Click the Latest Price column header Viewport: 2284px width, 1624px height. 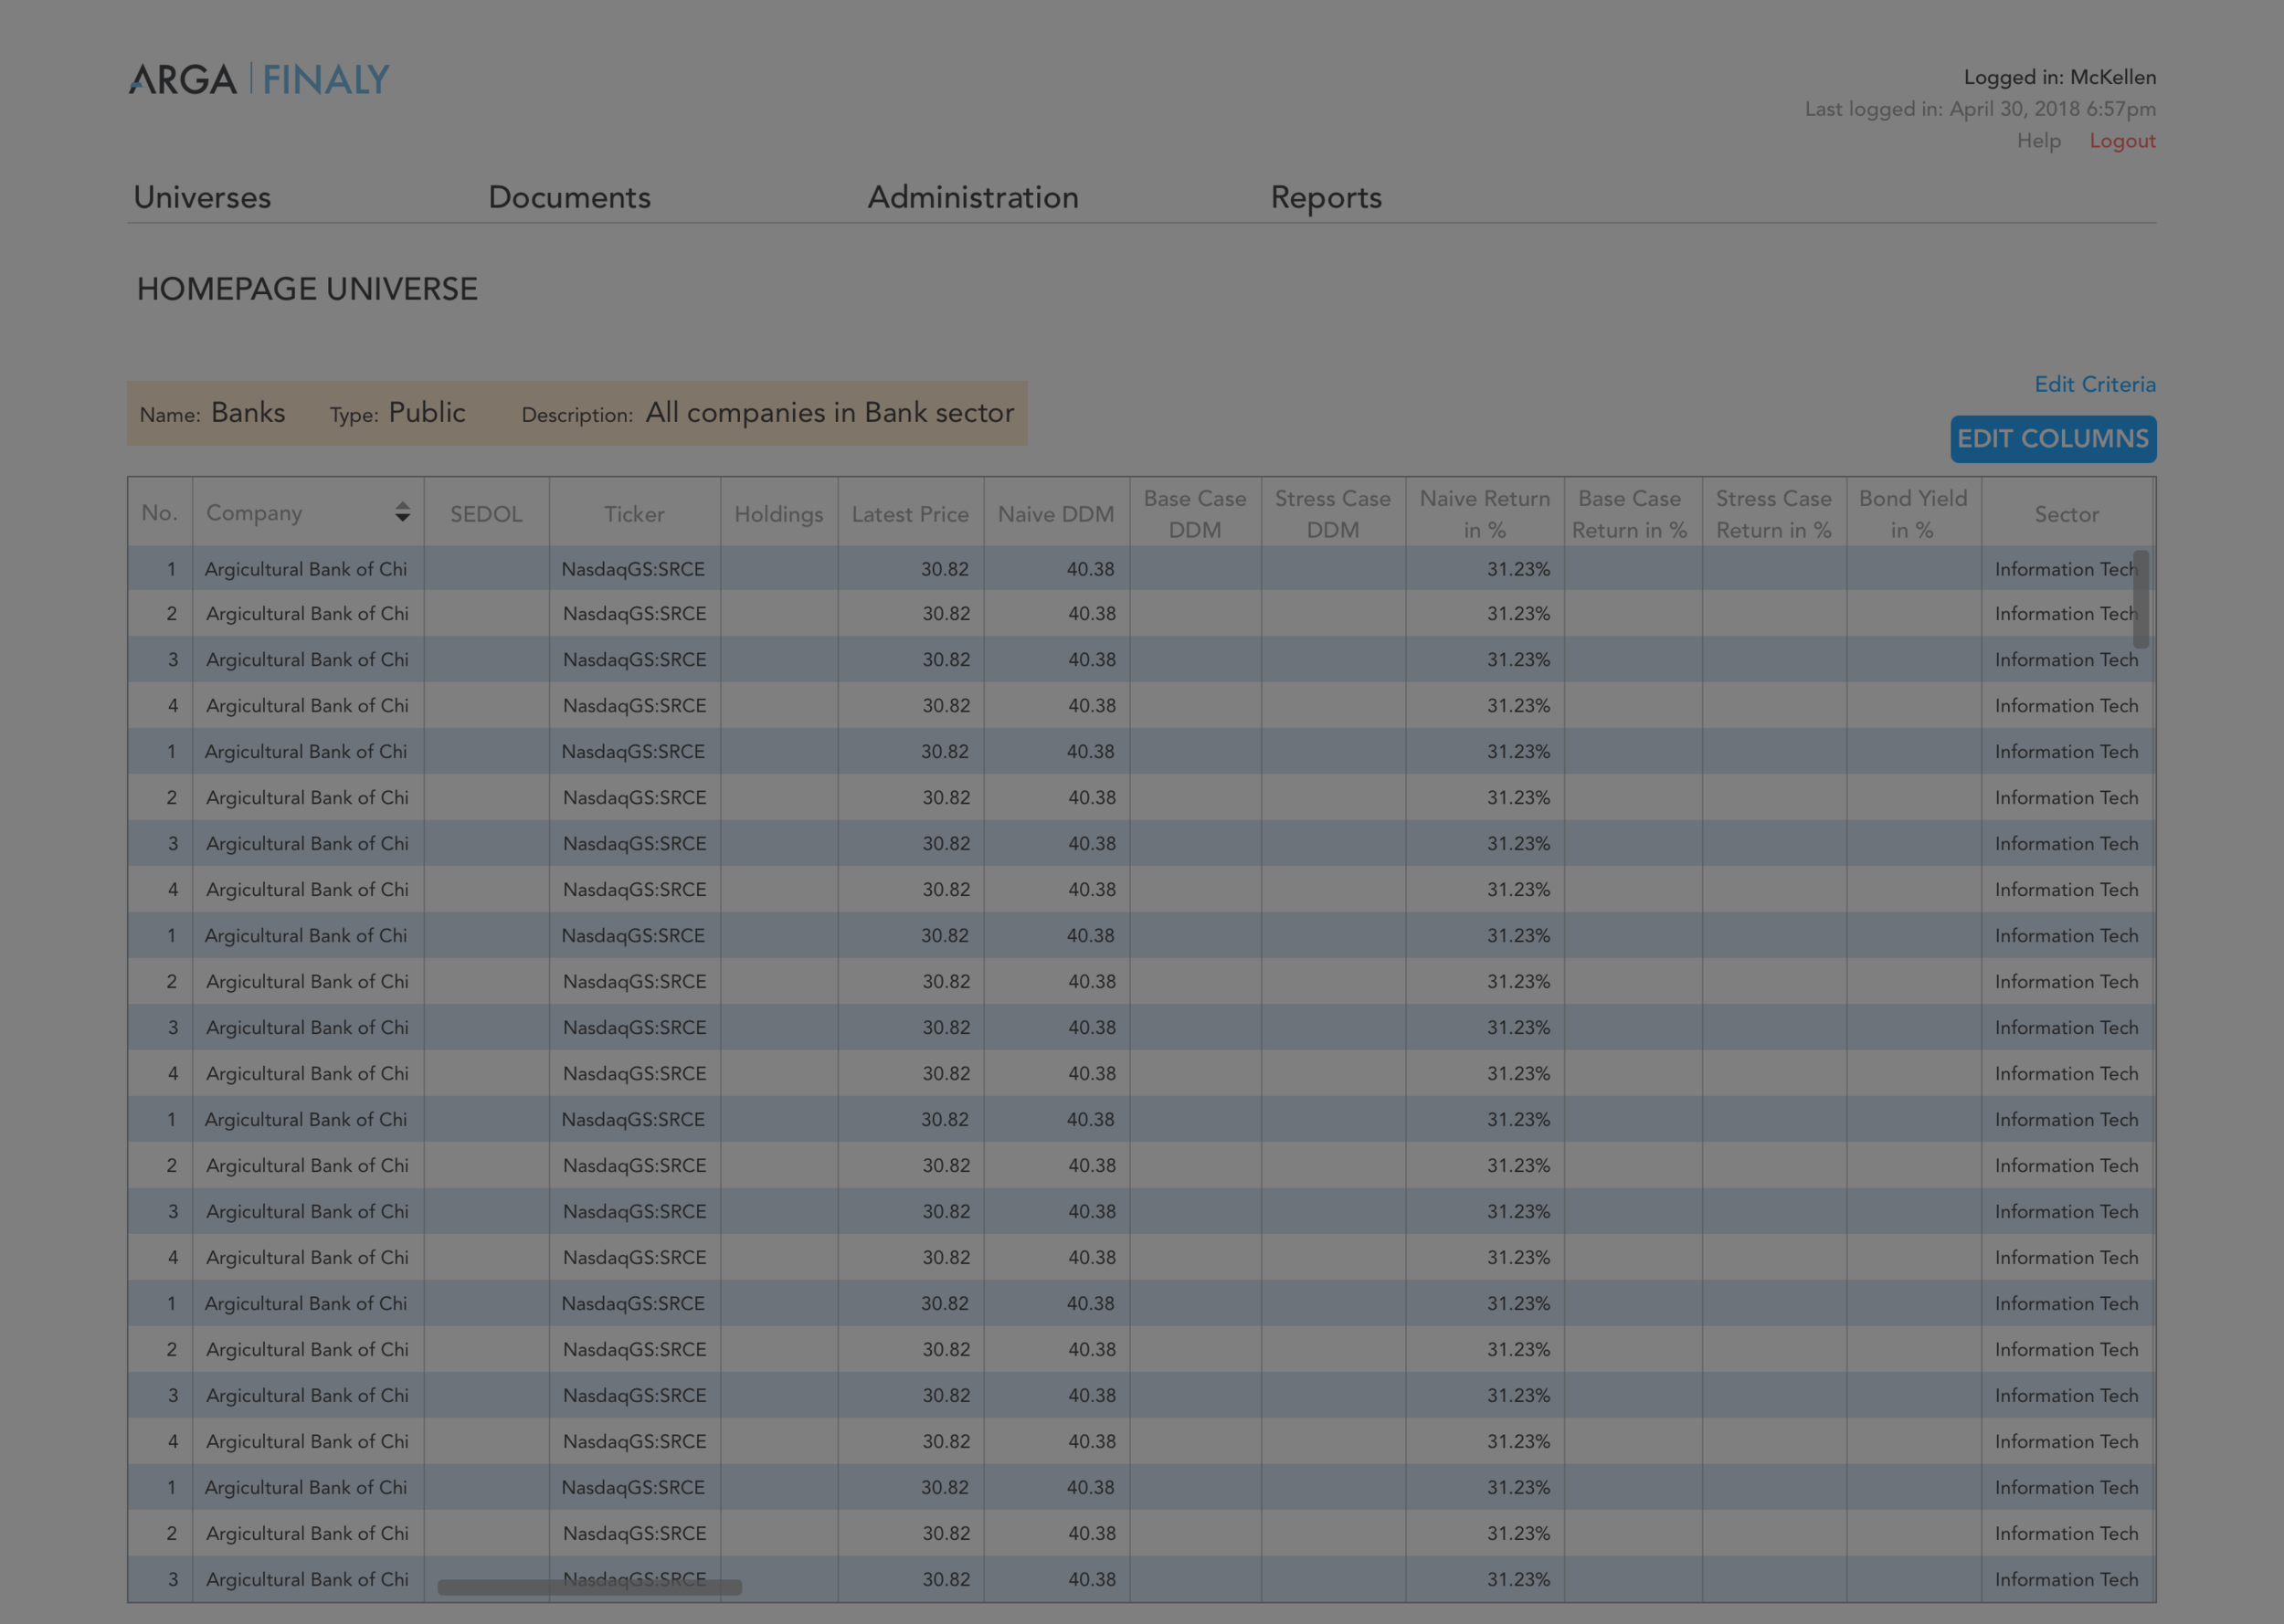pyautogui.click(x=910, y=514)
